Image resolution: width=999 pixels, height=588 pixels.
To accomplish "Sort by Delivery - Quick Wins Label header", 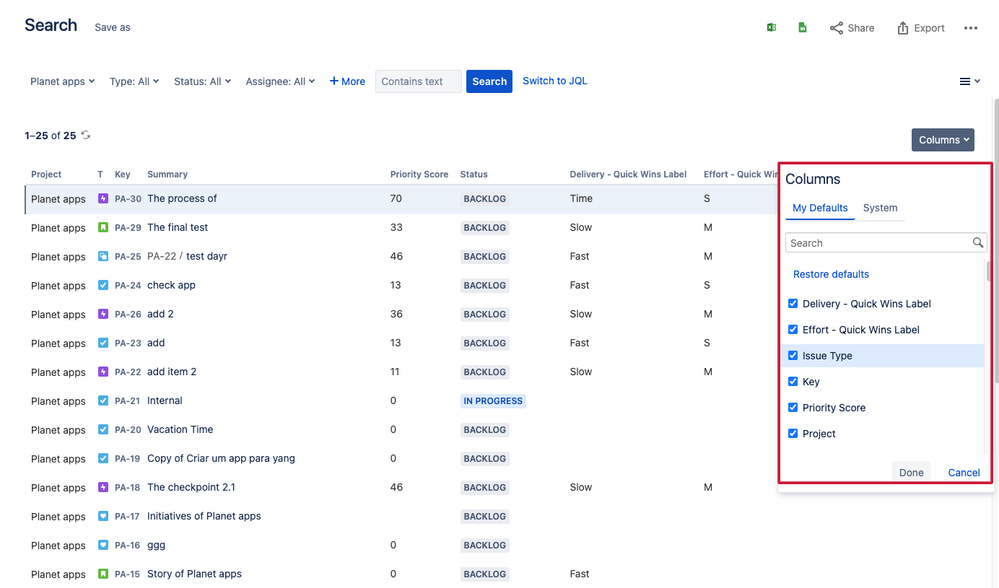I will 628,174.
